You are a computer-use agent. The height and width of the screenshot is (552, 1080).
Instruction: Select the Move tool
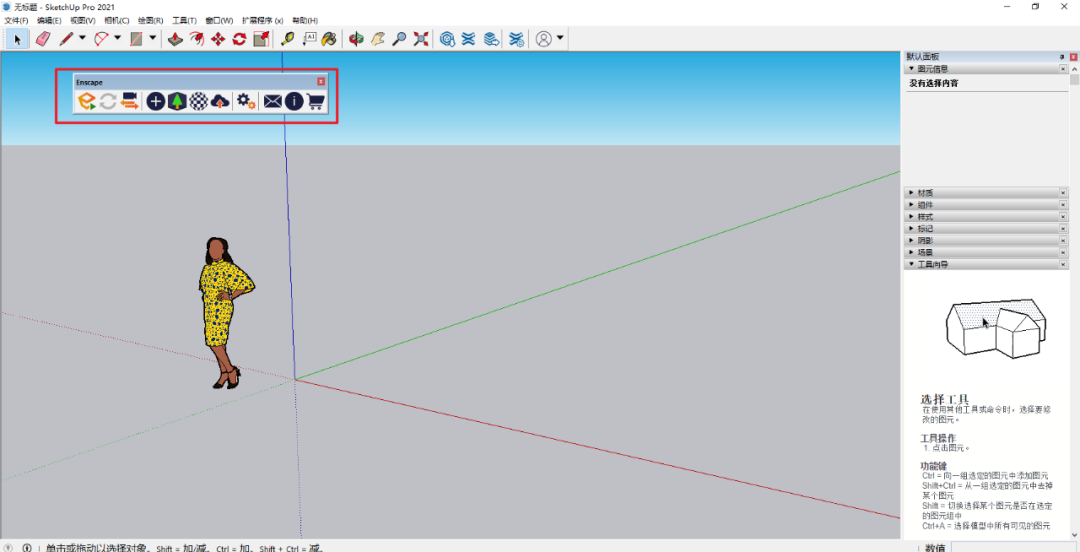click(218, 39)
